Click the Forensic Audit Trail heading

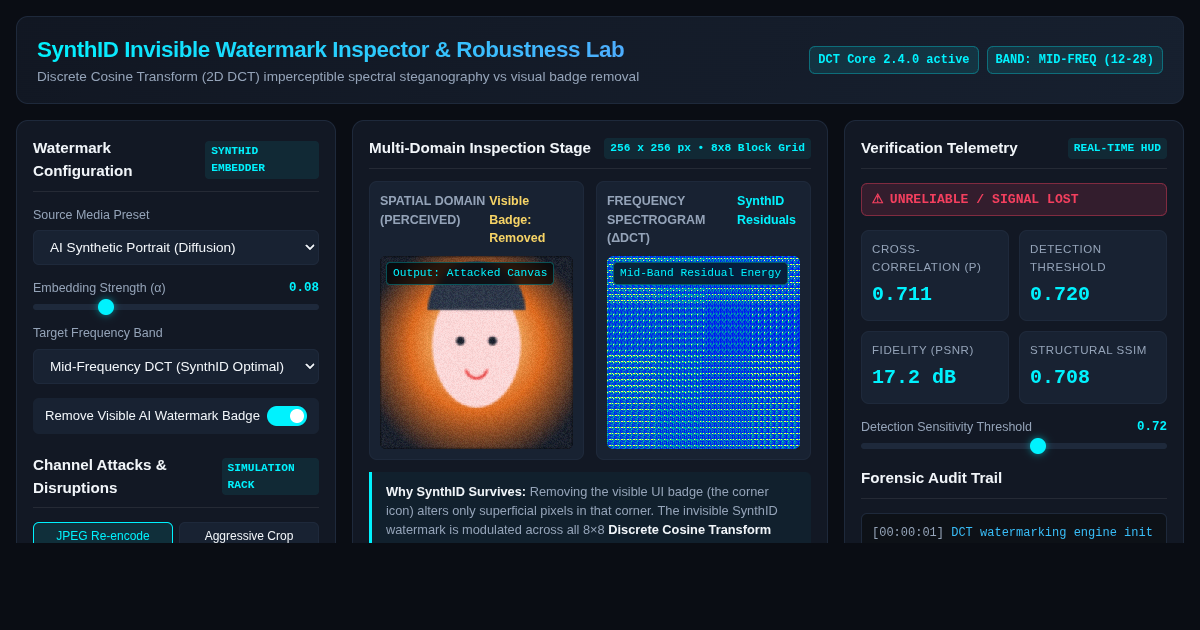tap(931, 477)
